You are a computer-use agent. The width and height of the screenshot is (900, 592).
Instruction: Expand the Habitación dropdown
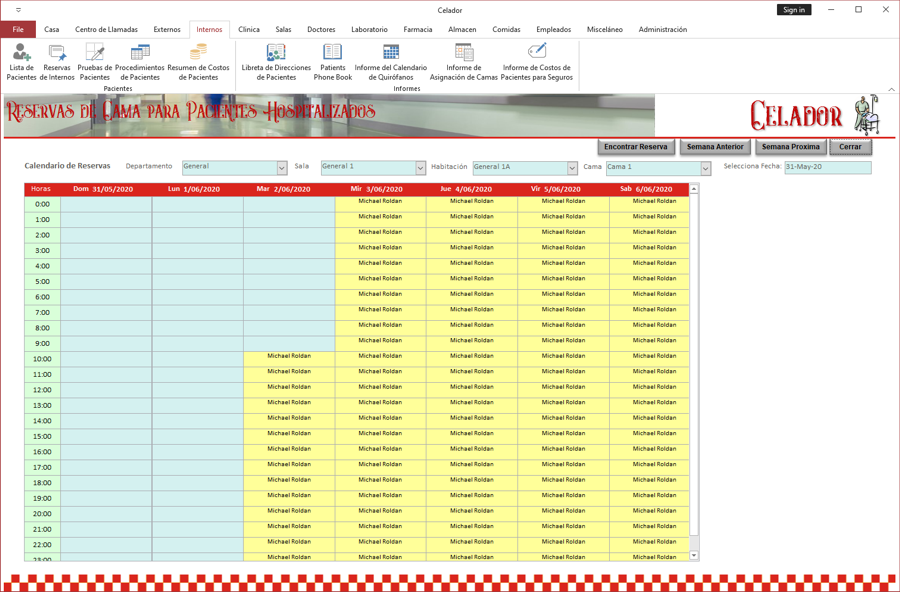point(572,167)
